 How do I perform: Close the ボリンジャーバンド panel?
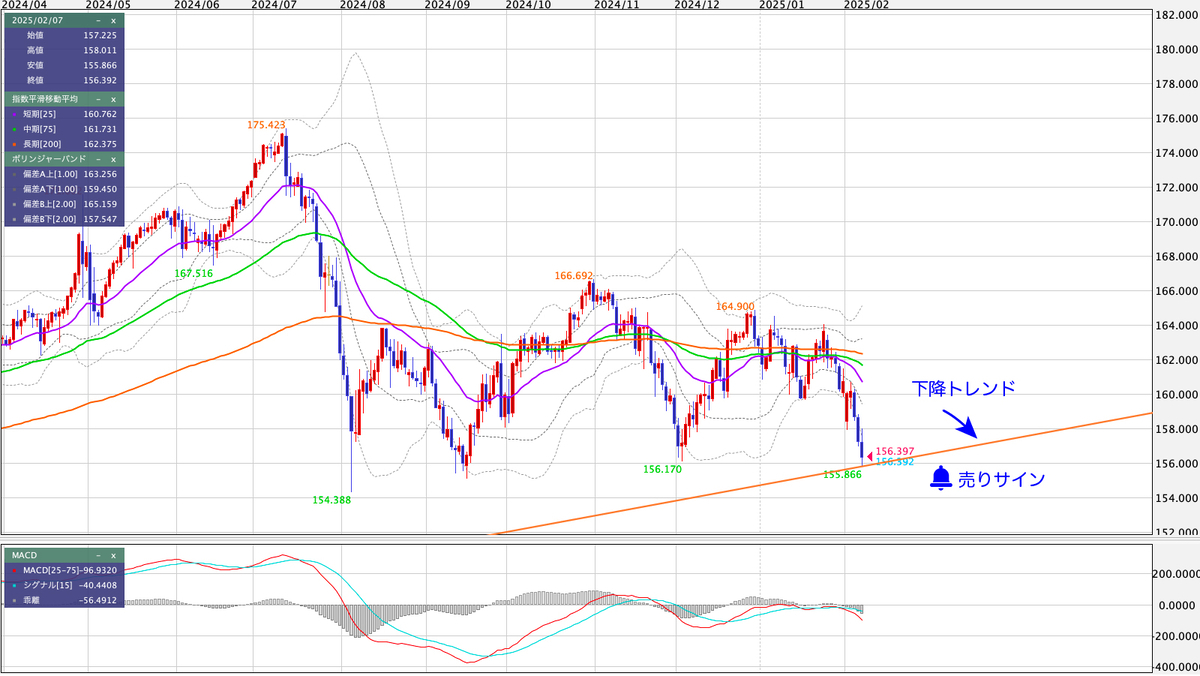pyautogui.click(x=113, y=159)
